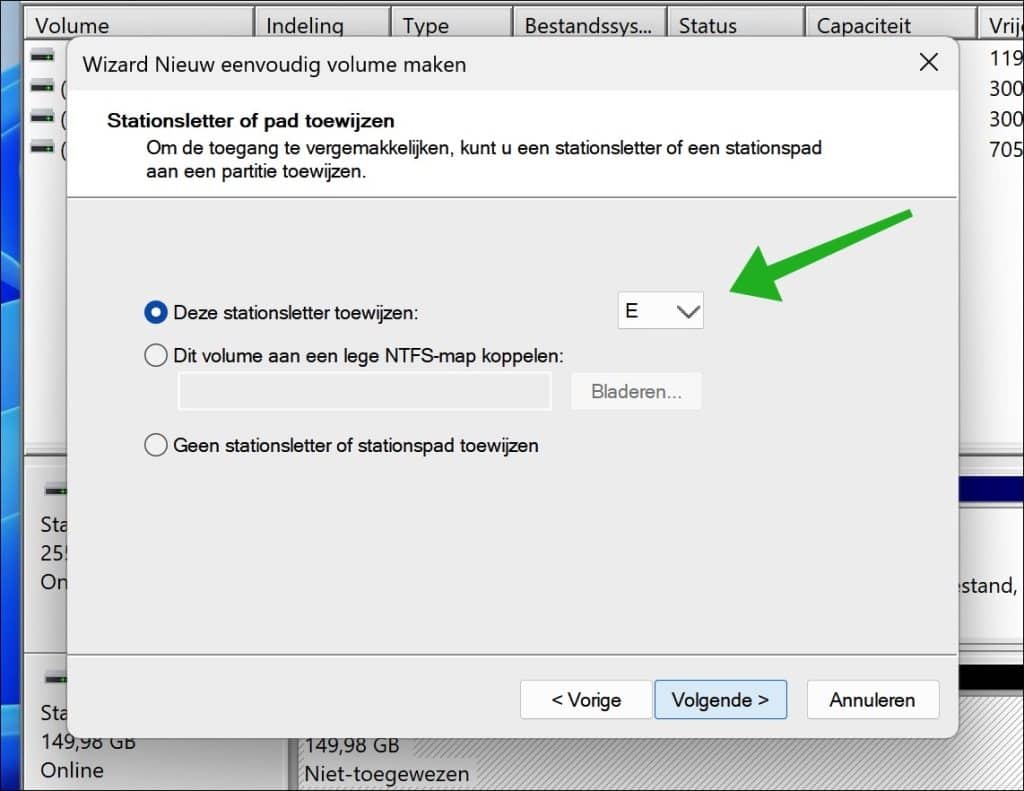Image resolution: width=1024 pixels, height=791 pixels.
Task: Select 'Deze stationsletter toewijzen' radio option
Action: tap(156, 312)
